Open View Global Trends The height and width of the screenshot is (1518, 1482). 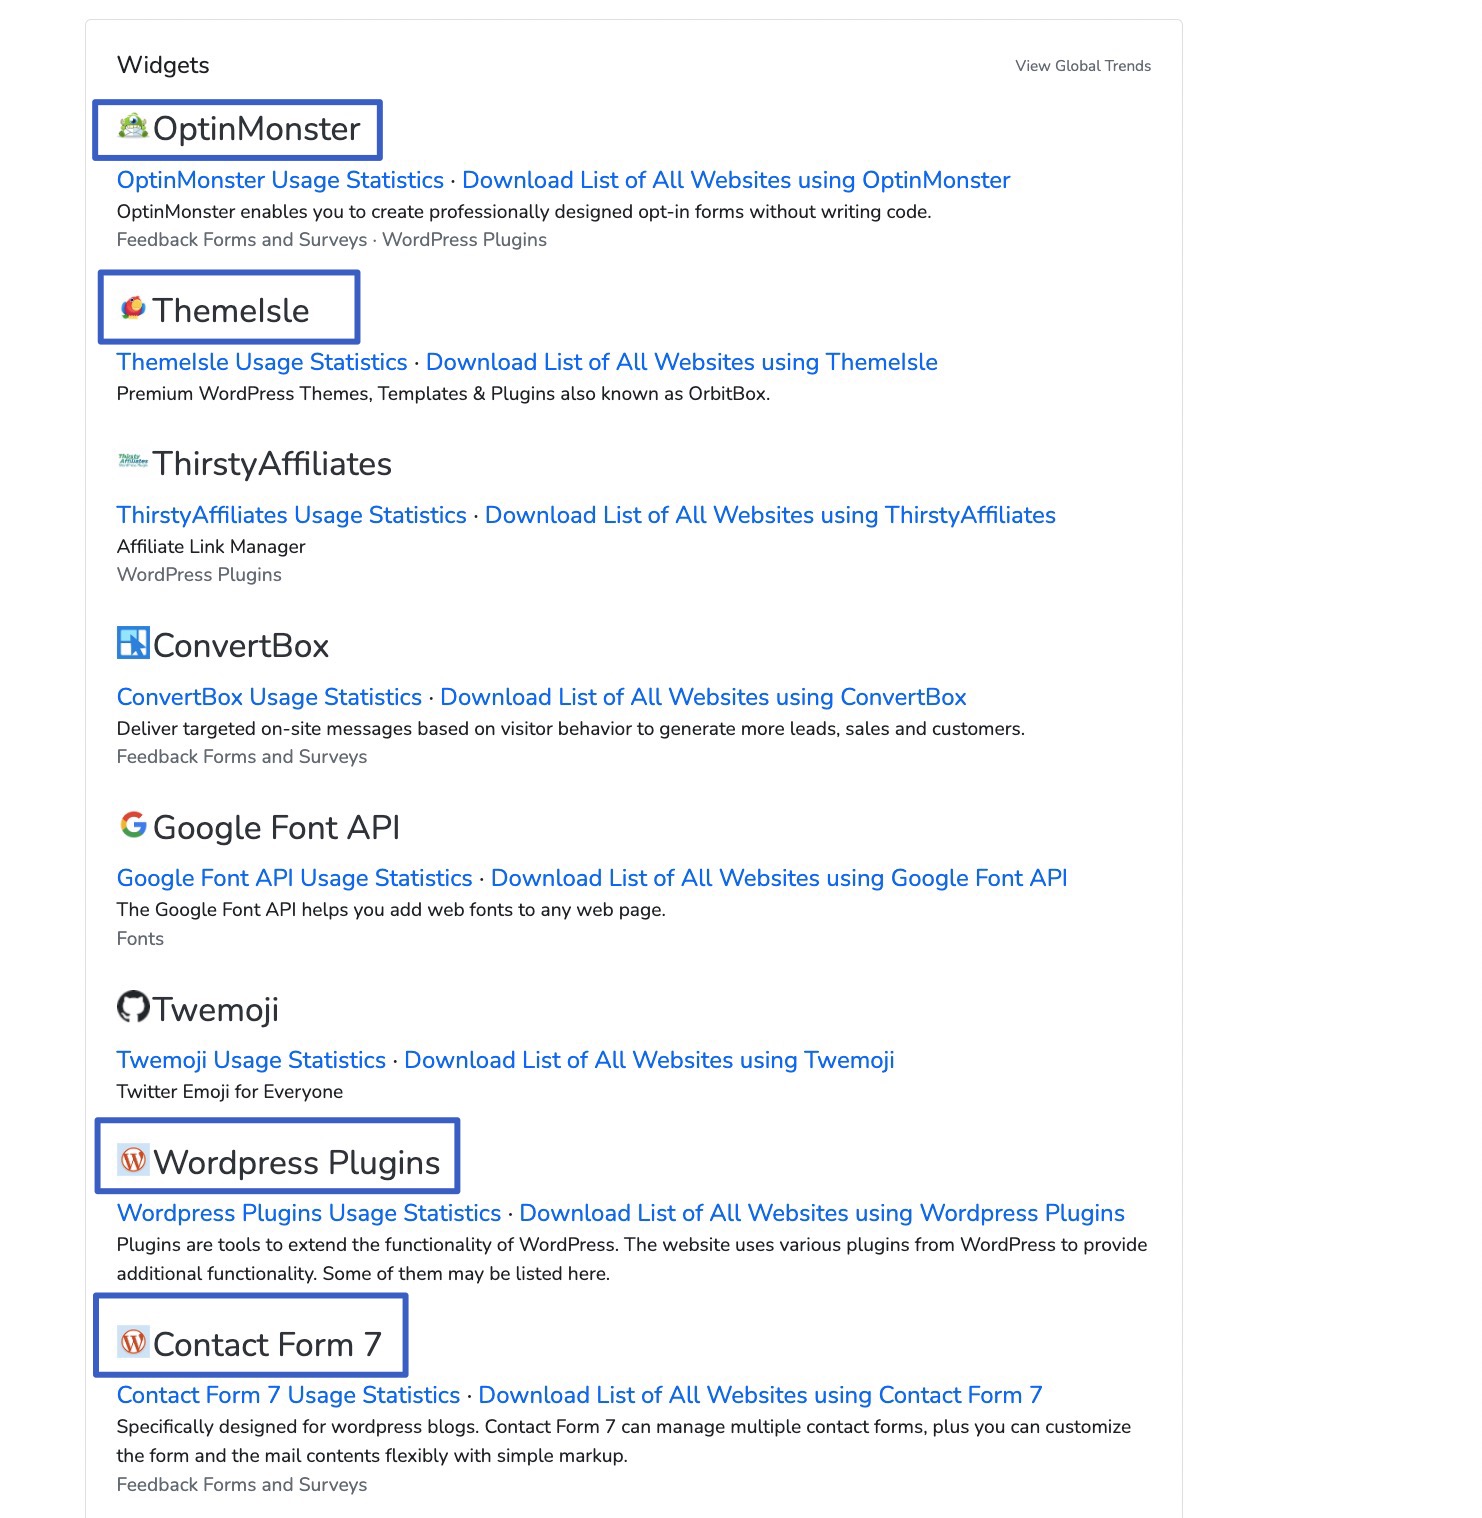1083,65
